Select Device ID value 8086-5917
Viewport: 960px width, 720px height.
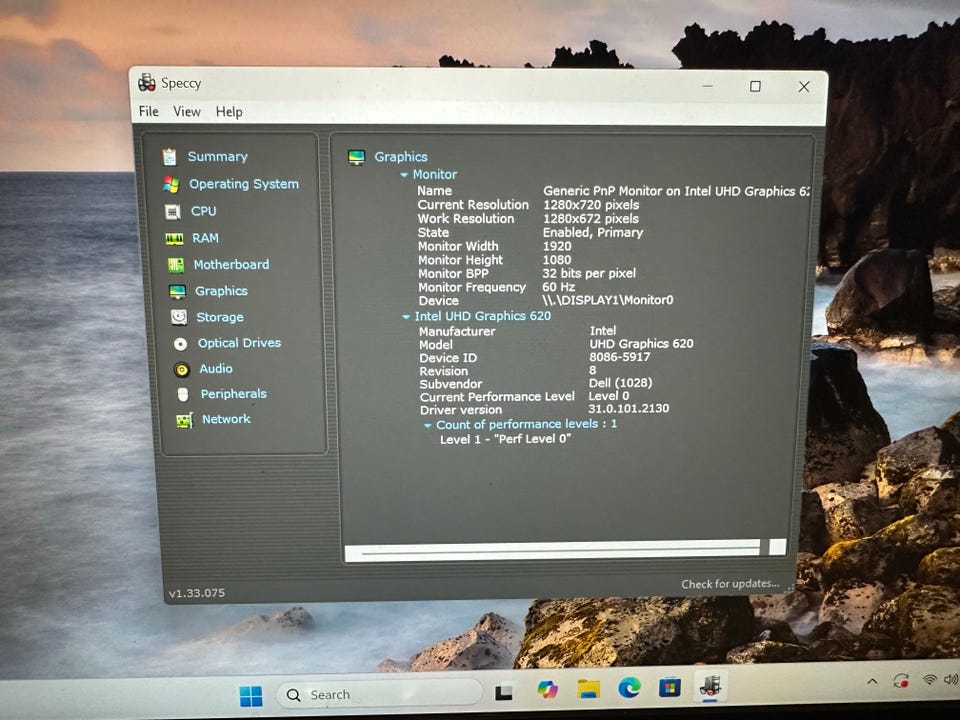620,357
